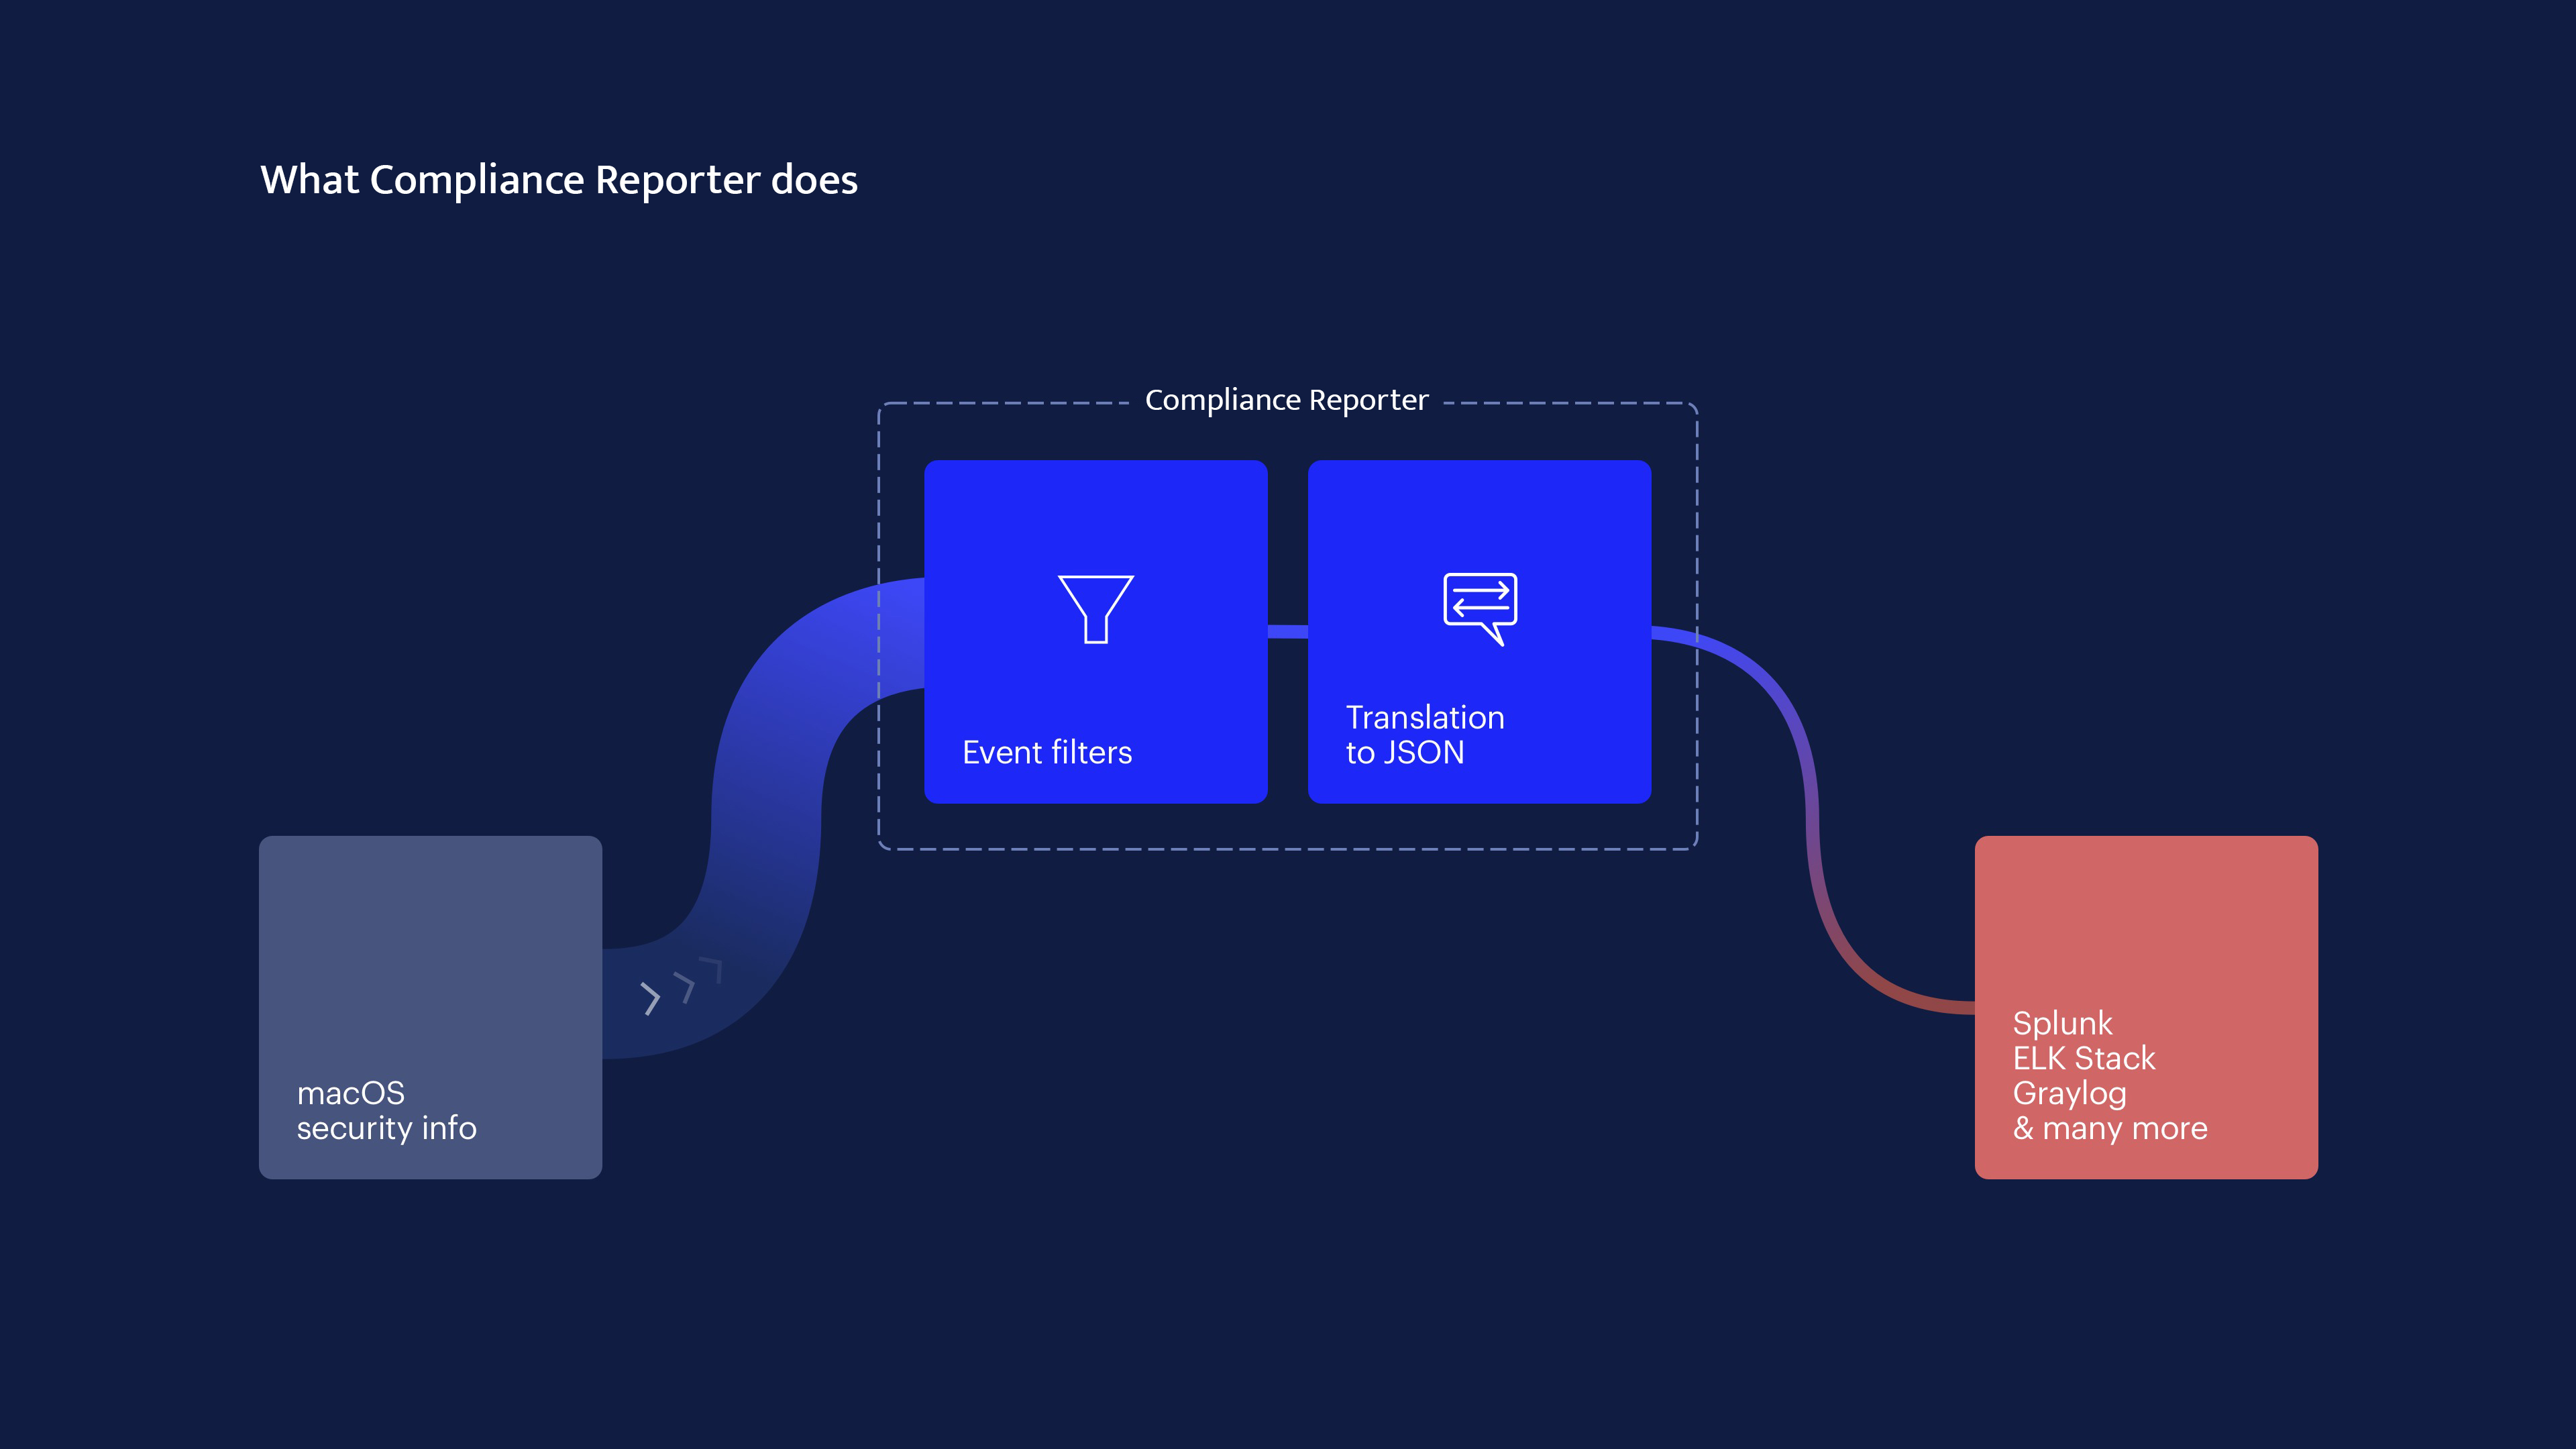Click the "ELK Stack" entry

click(x=2084, y=1058)
